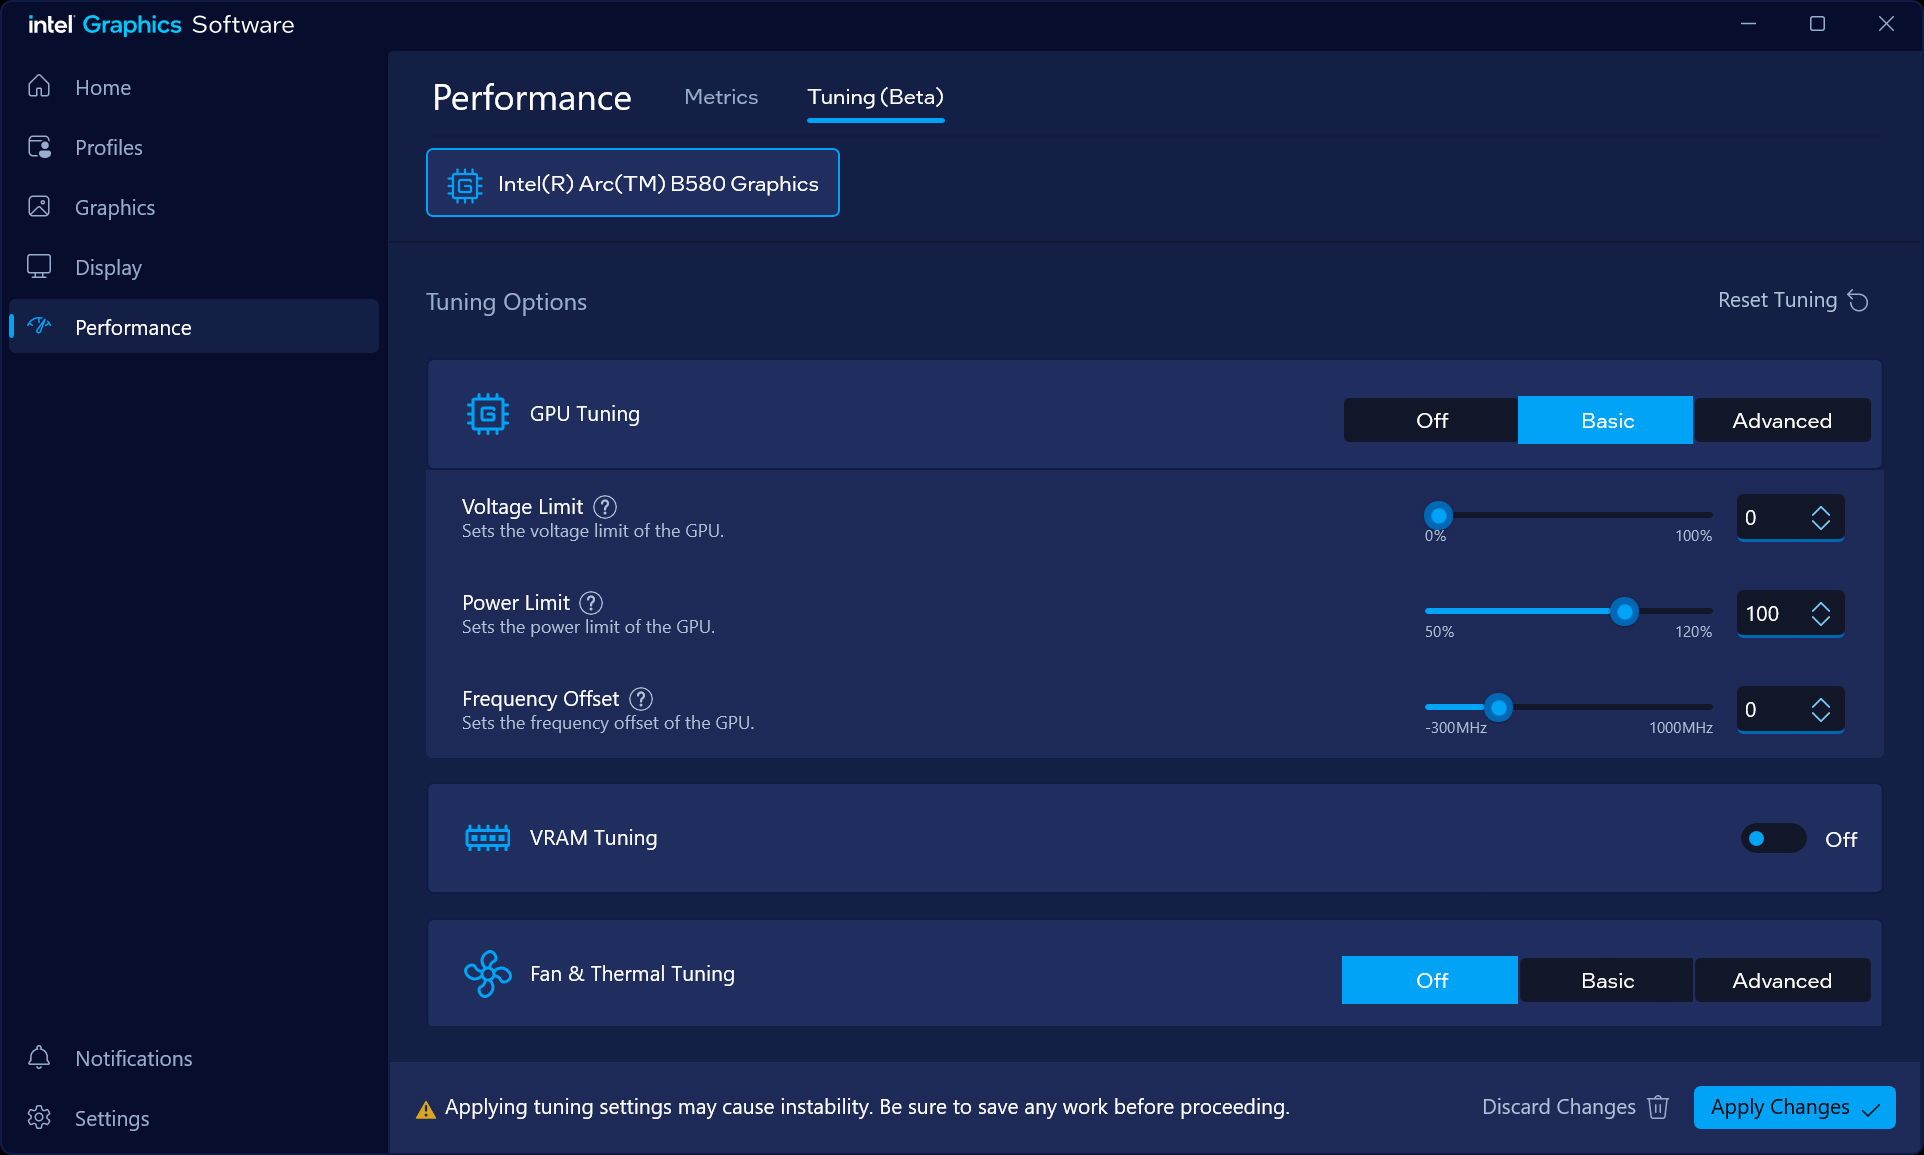The height and width of the screenshot is (1155, 1924).
Task: Click the Performance gauge icon
Action: point(39,326)
